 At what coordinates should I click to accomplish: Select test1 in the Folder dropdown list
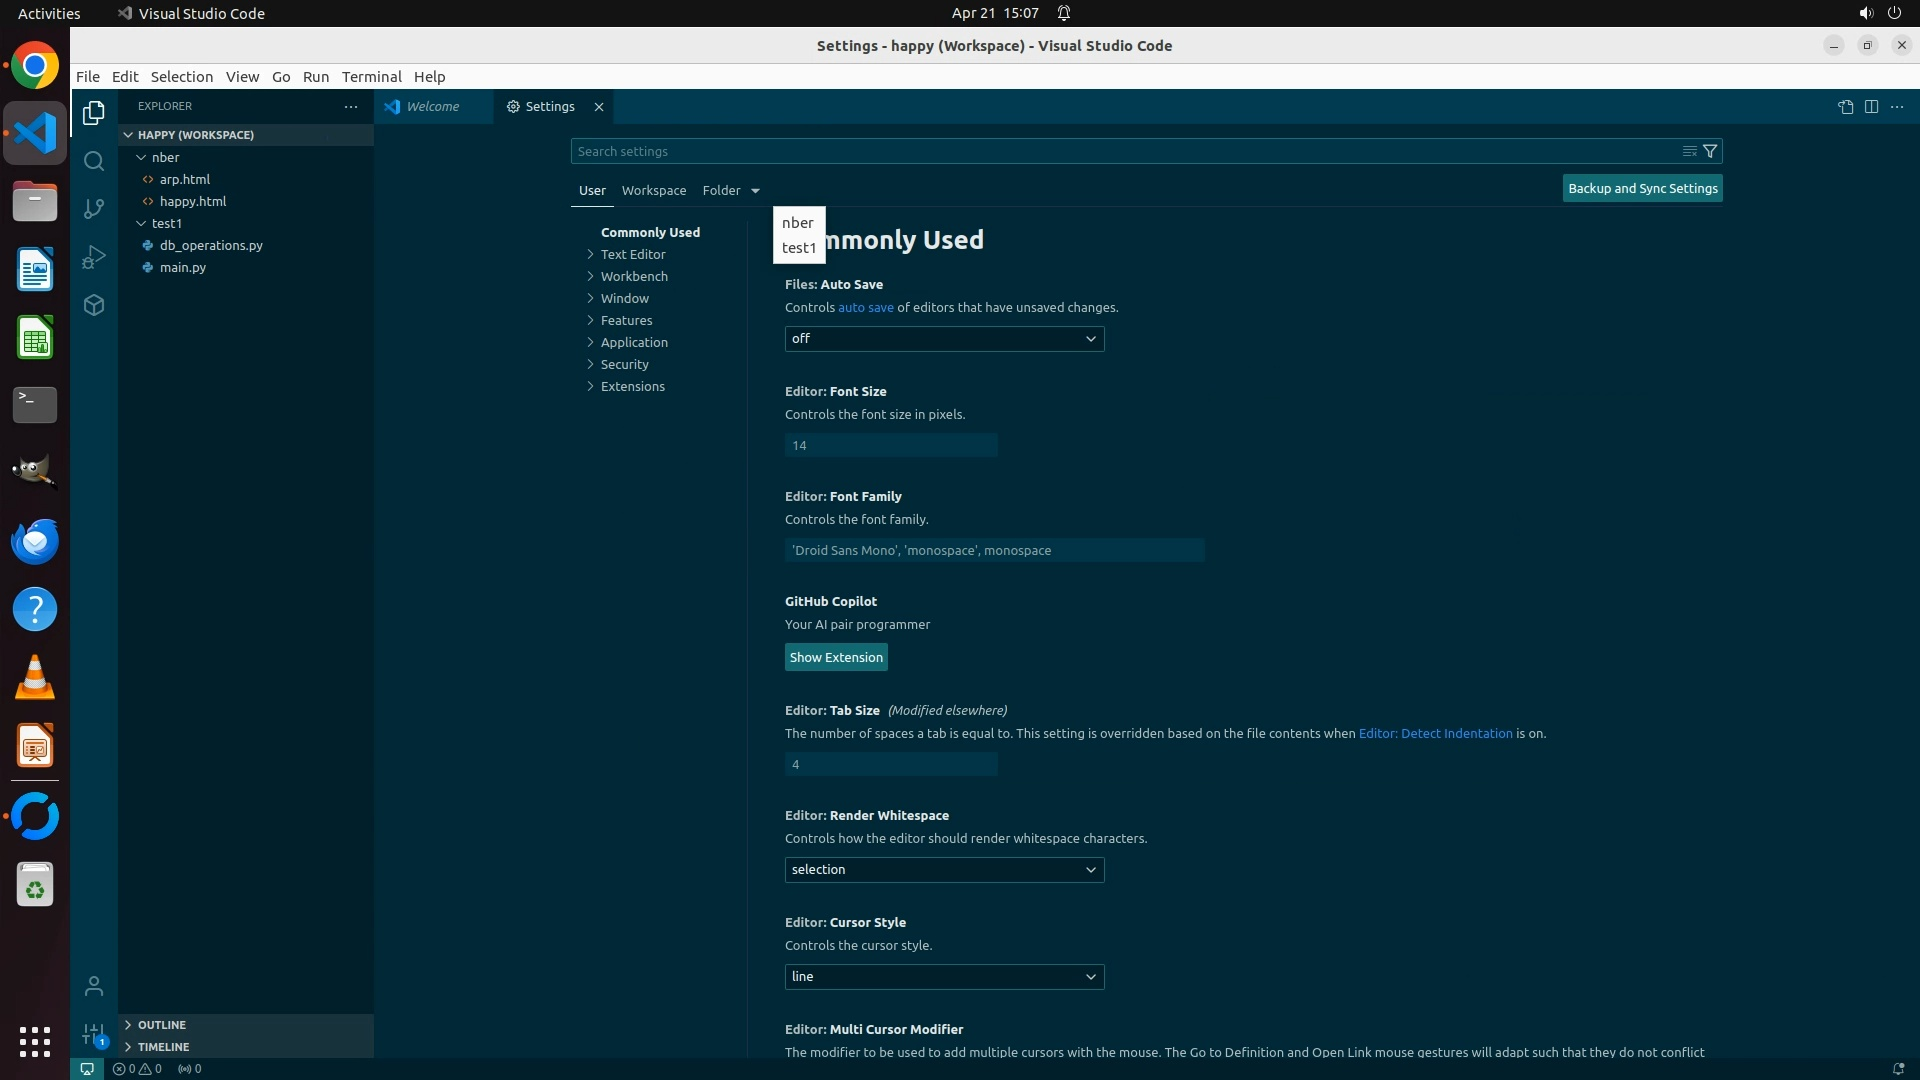pos(799,248)
